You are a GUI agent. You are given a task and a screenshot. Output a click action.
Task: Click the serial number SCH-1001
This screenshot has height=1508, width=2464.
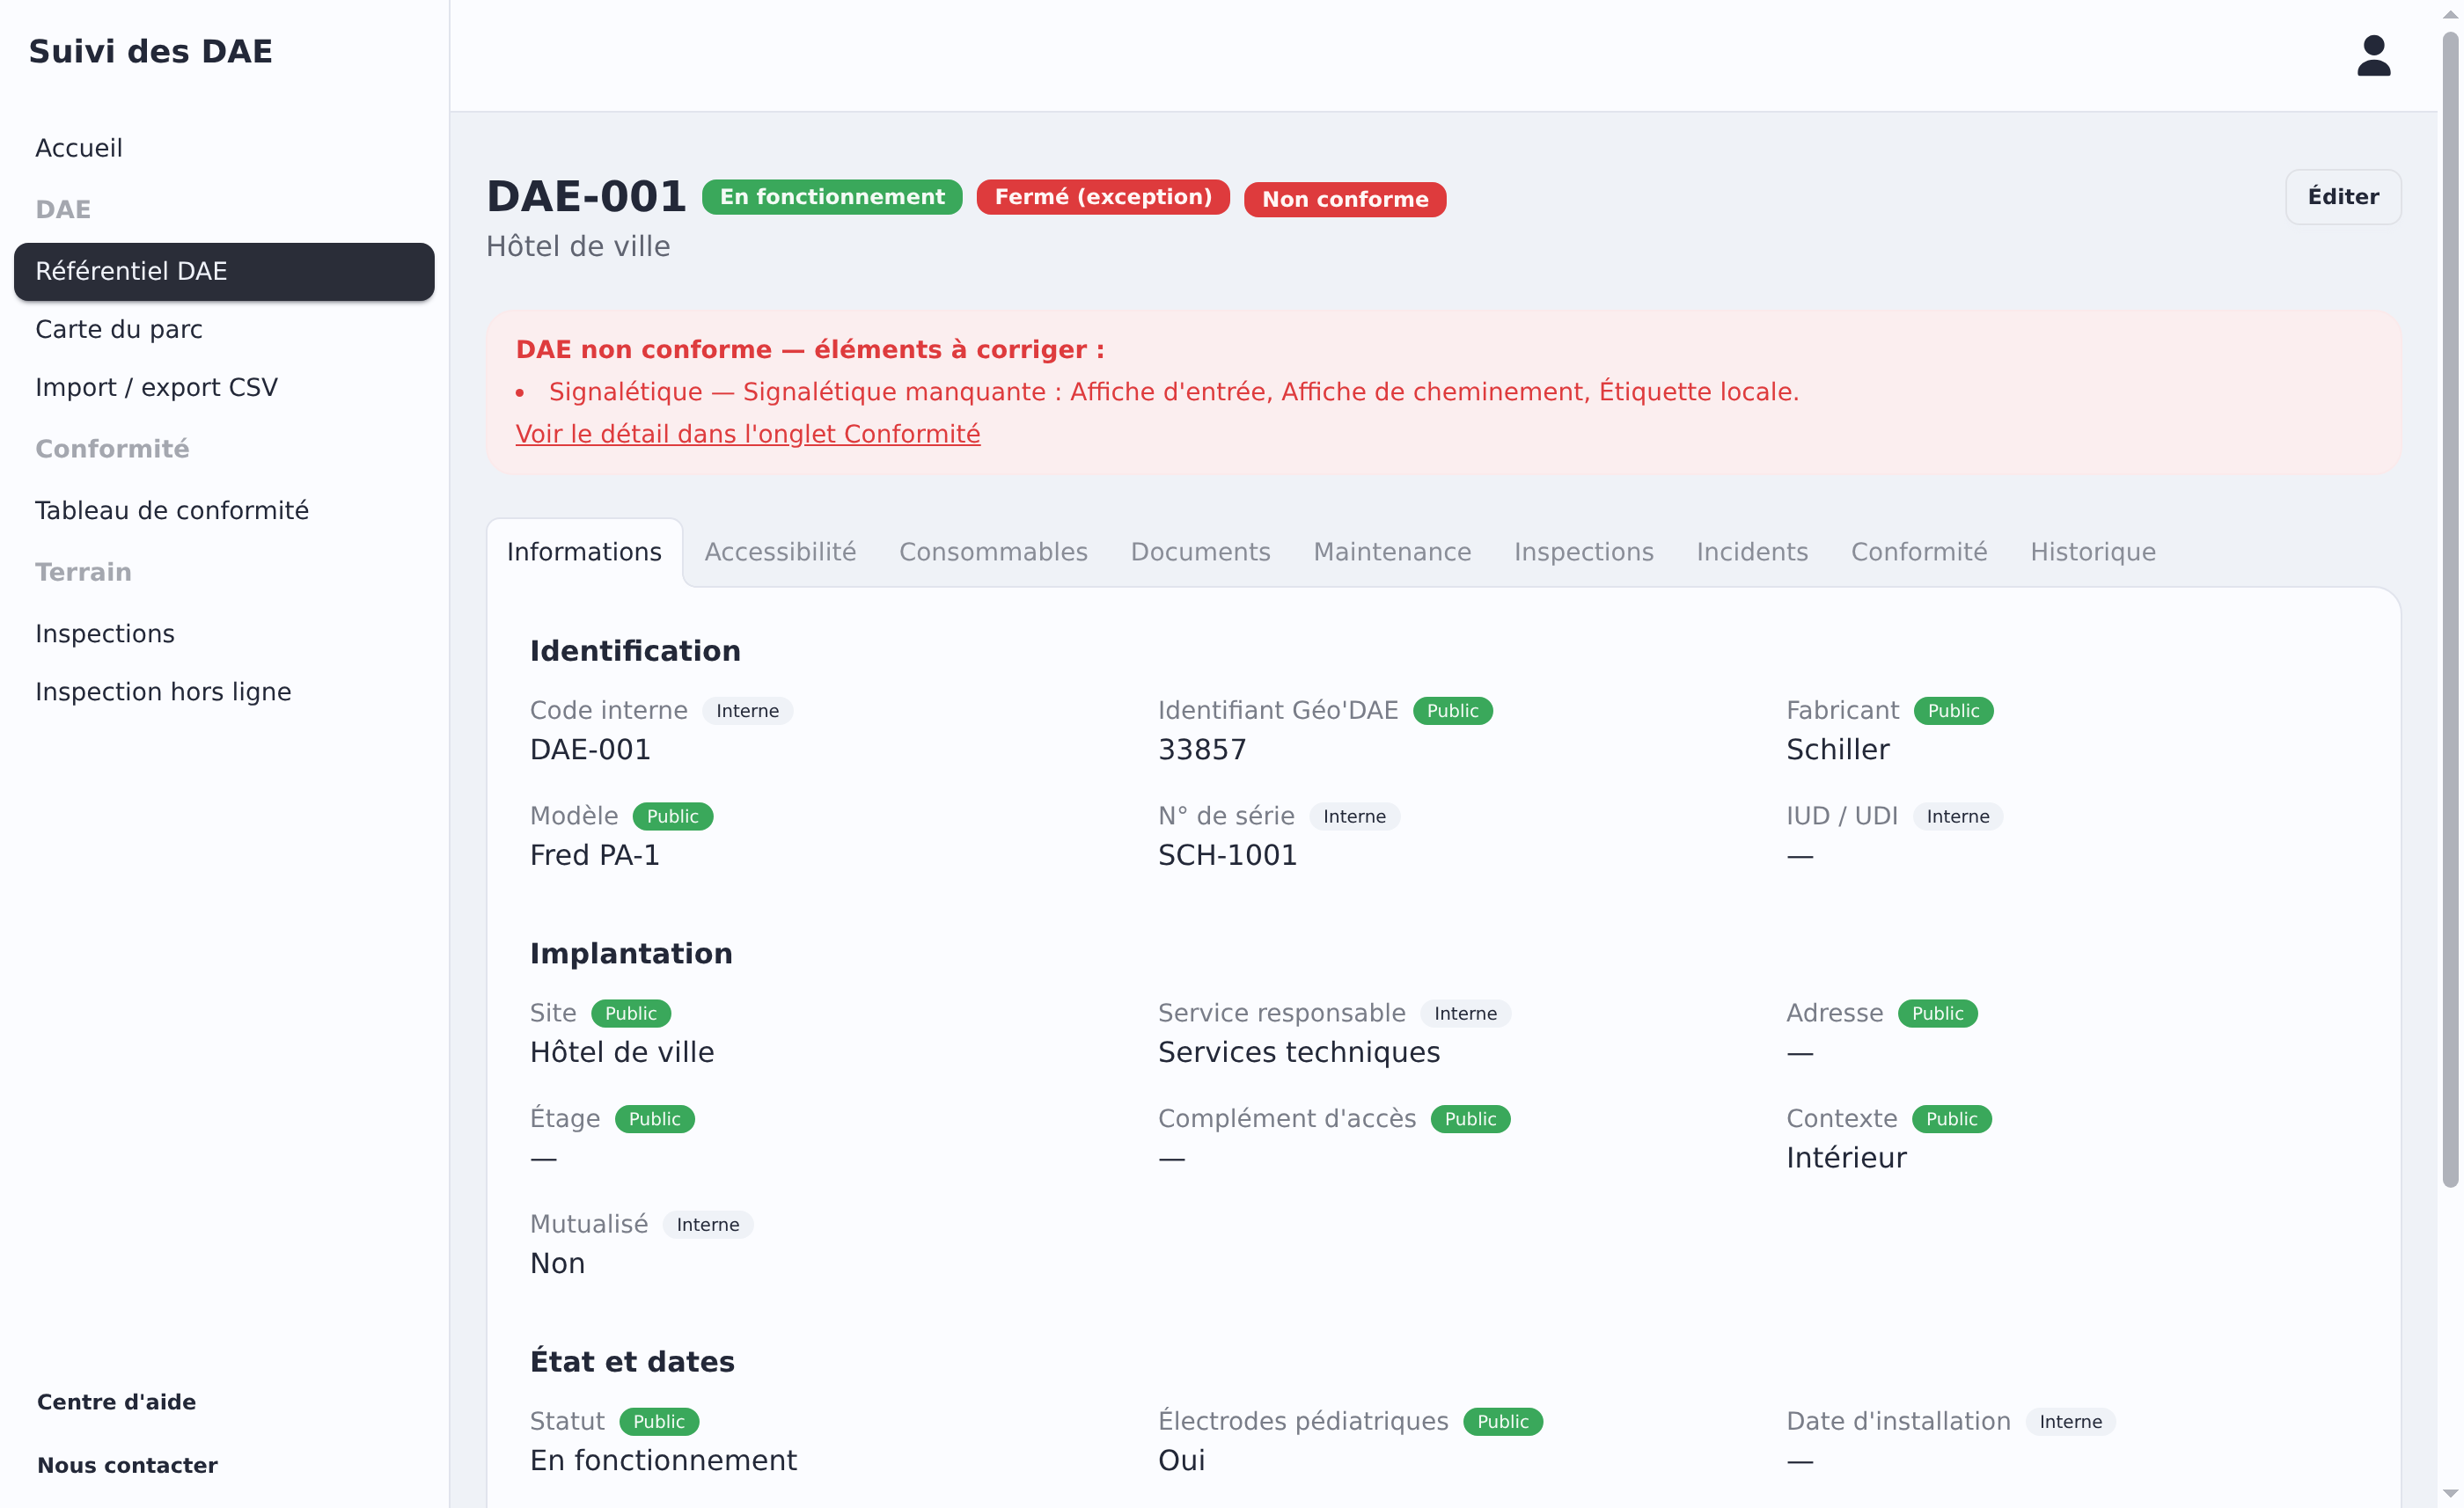1227,856
